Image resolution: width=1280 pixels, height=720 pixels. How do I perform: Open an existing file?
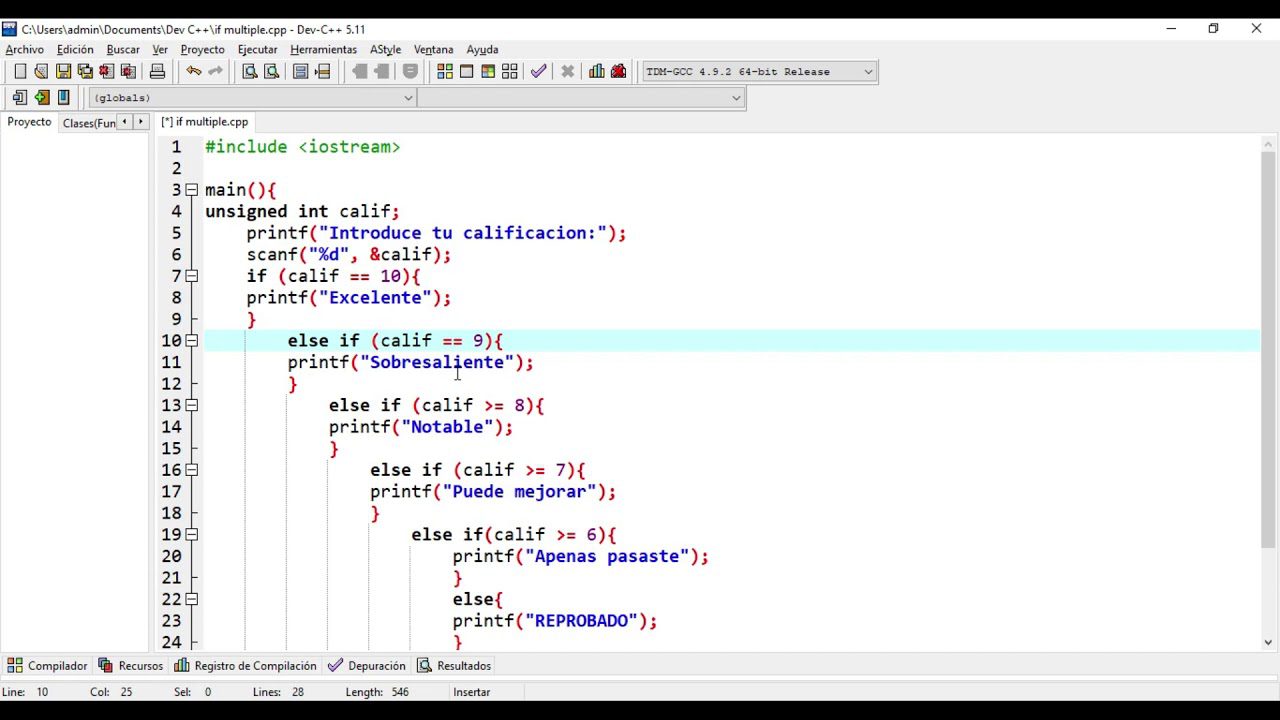[x=41, y=71]
